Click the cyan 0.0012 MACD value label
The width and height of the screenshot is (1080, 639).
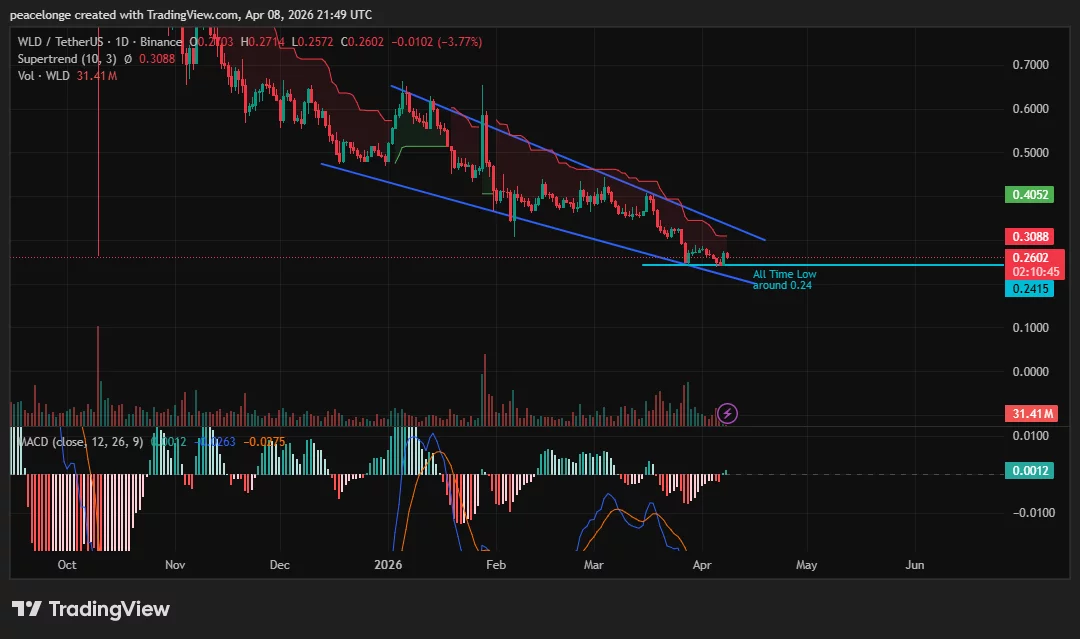[1030, 470]
